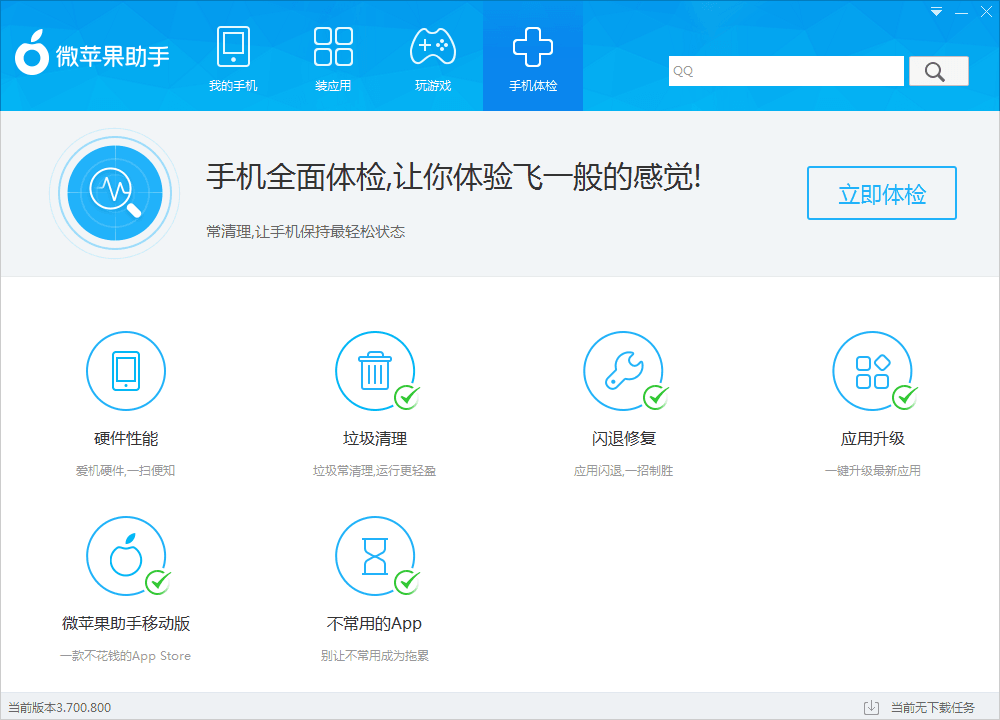Click the QQ search input field
Viewport: 1000px width, 720px height.
click(786, 71)
